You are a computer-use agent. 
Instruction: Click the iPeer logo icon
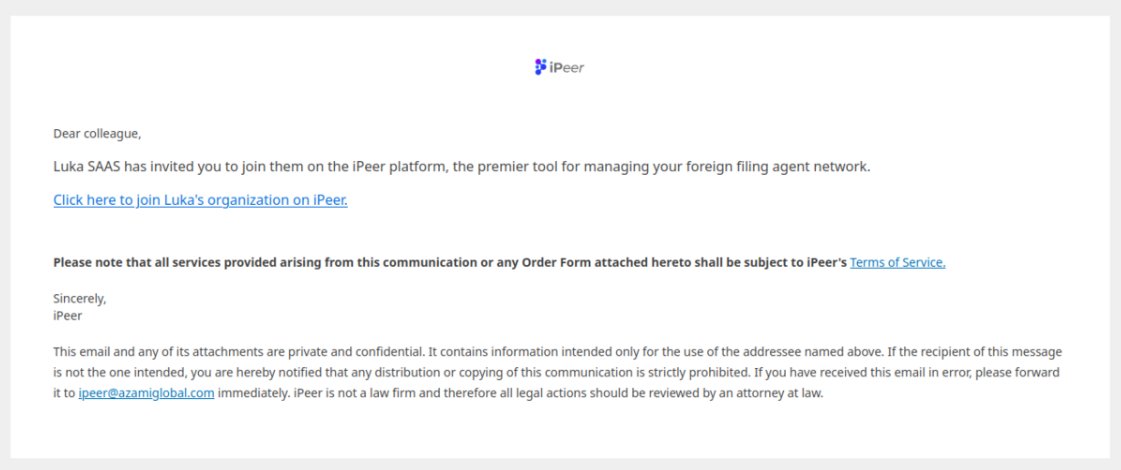coord(540,67)
